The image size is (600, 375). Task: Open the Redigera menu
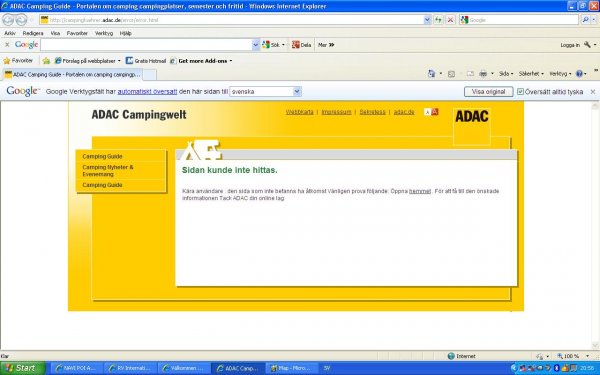33,33
